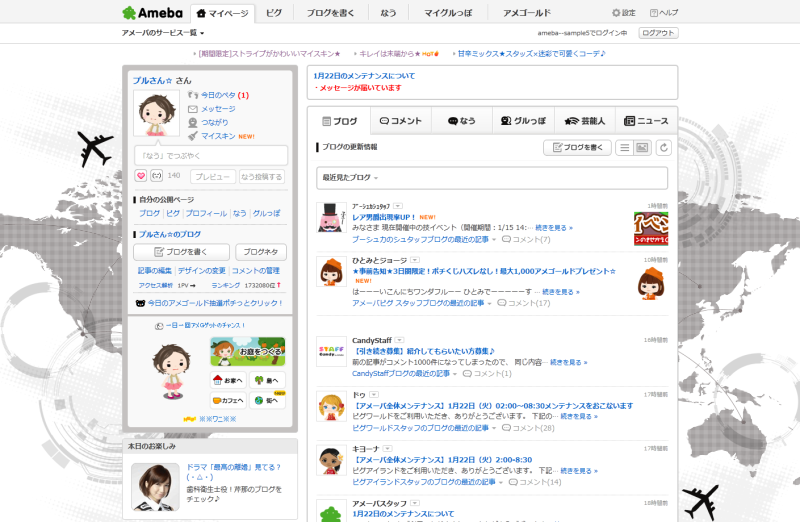Click the pink heart emoji icon
Image resolution: width=800 pixels, height=522 pixels.
(141, 176)
